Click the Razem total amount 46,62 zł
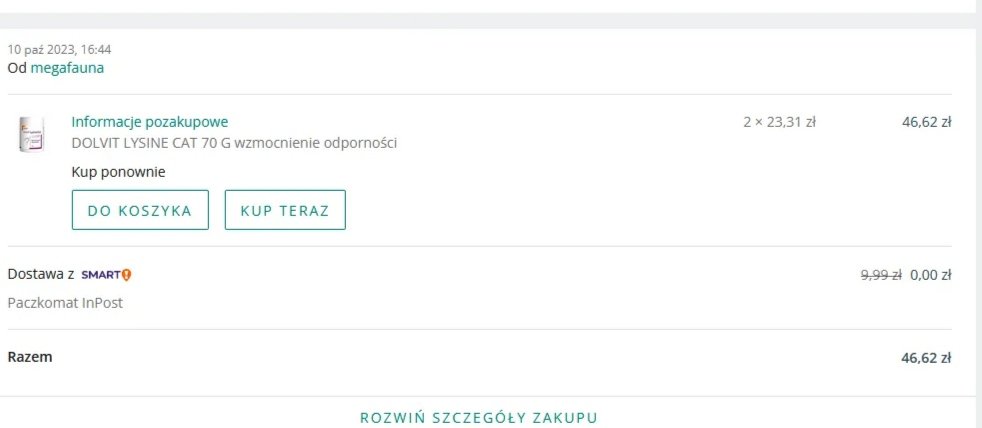The height and width of the screenshot is (428, 982). point(926,358)
